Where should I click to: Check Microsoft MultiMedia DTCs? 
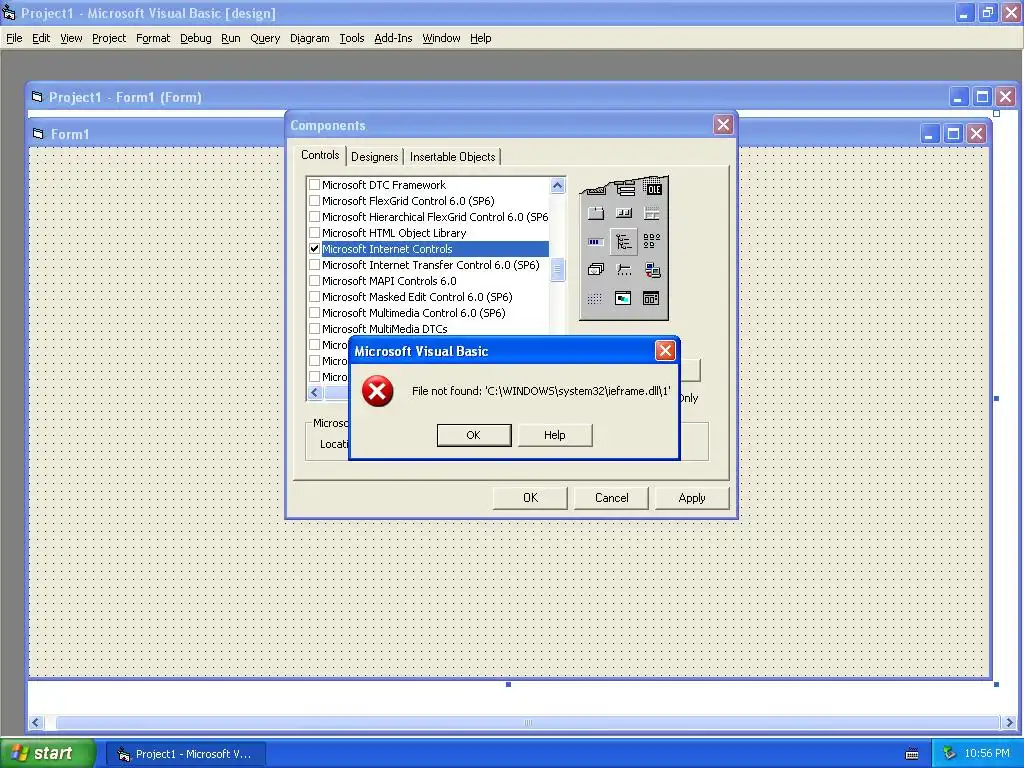coord(315,328)
